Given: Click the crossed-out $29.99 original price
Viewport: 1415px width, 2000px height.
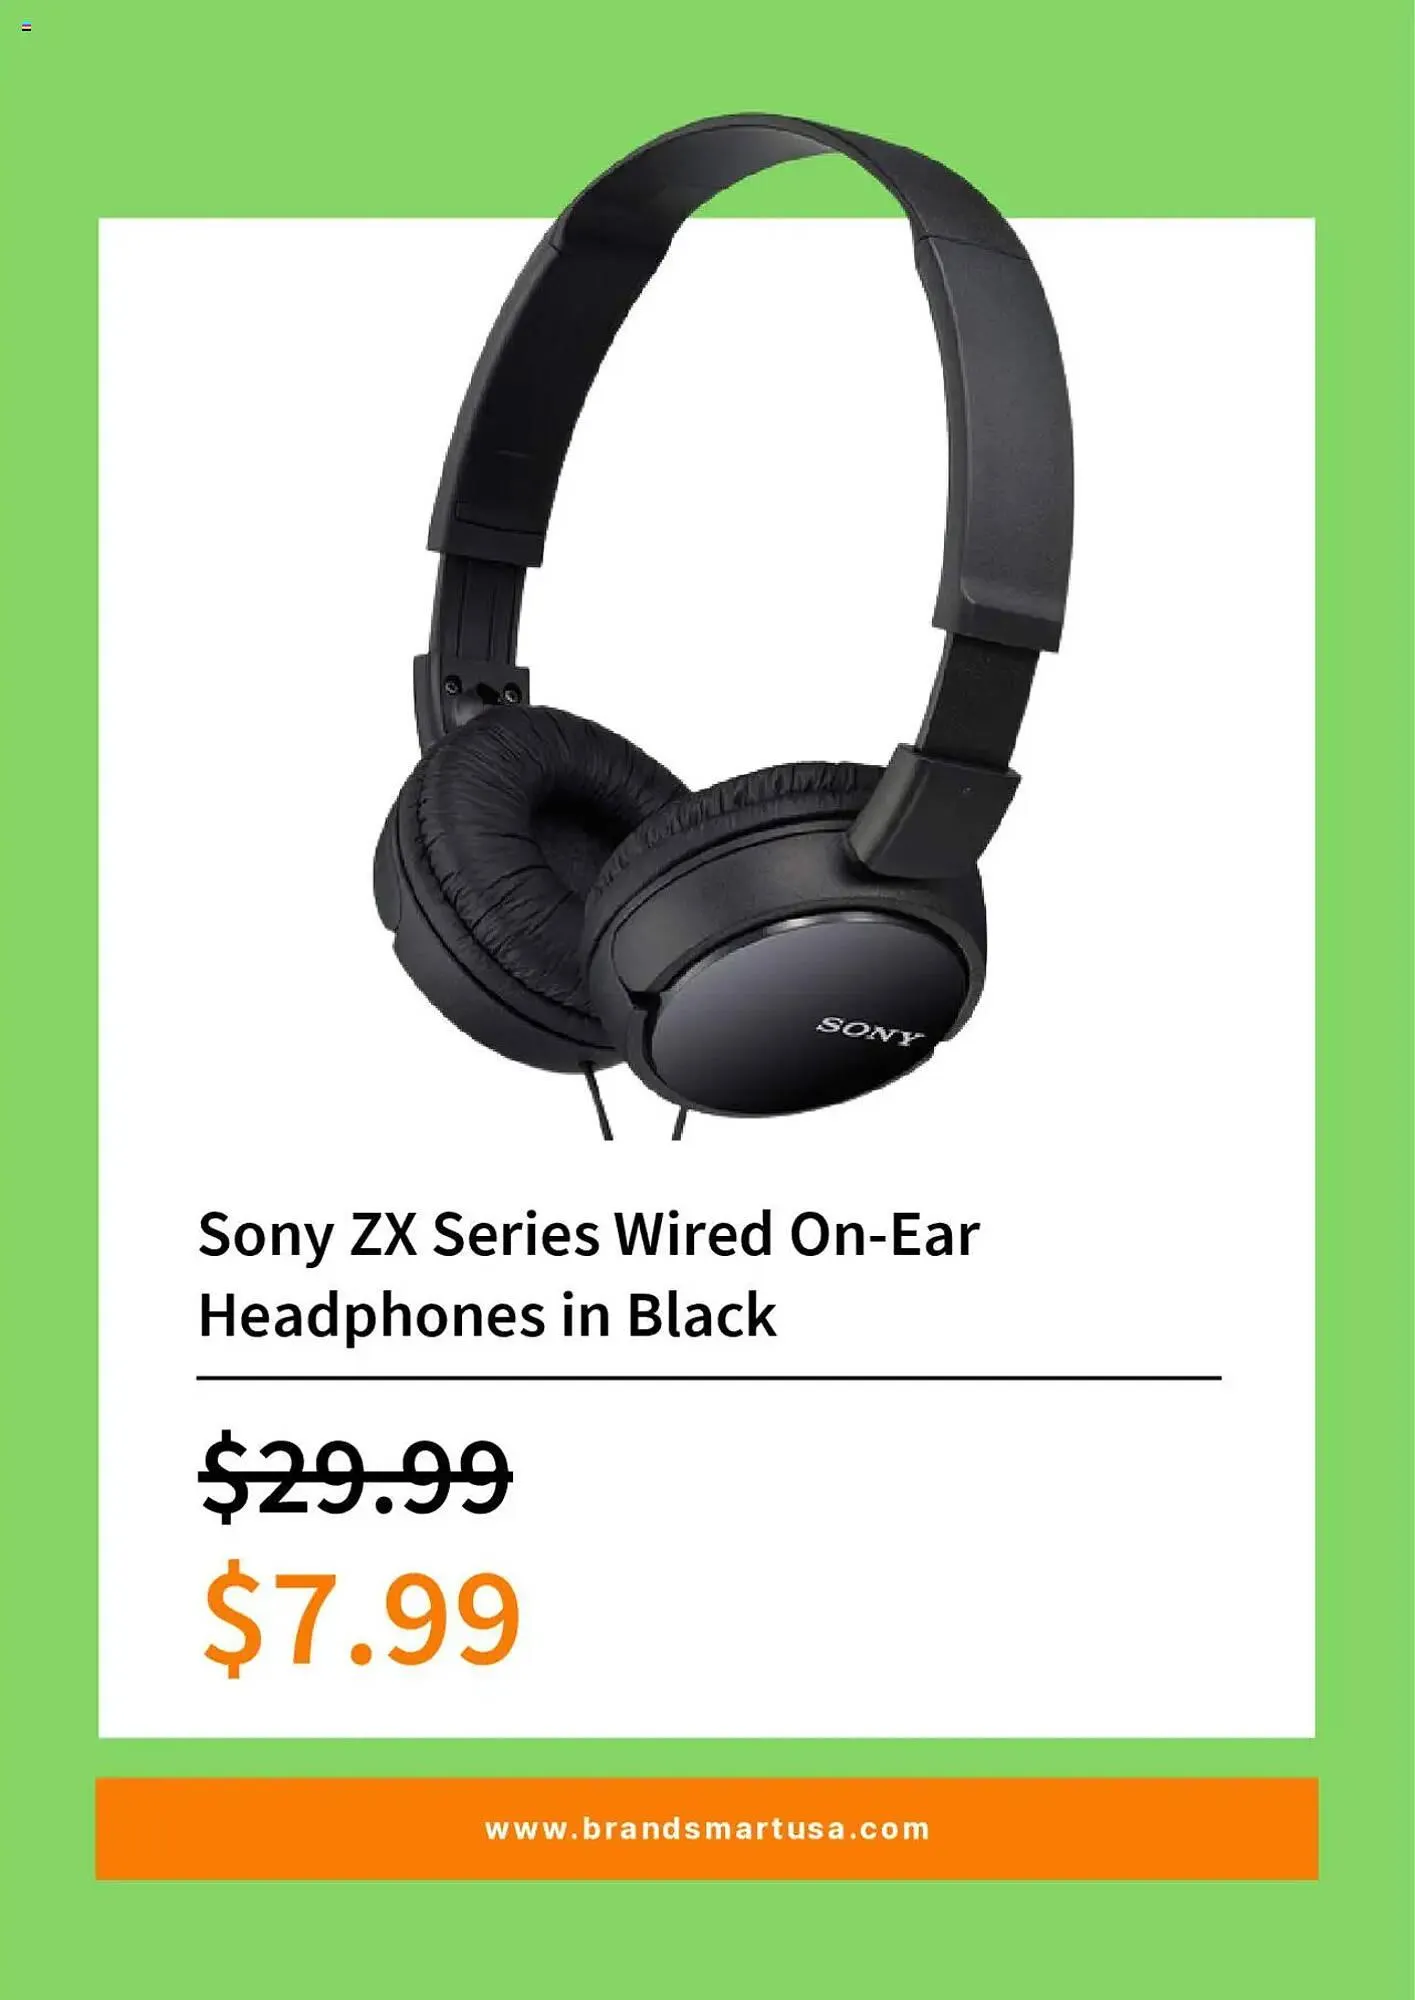Looking at the screenshot, I should click(355, 1476).
